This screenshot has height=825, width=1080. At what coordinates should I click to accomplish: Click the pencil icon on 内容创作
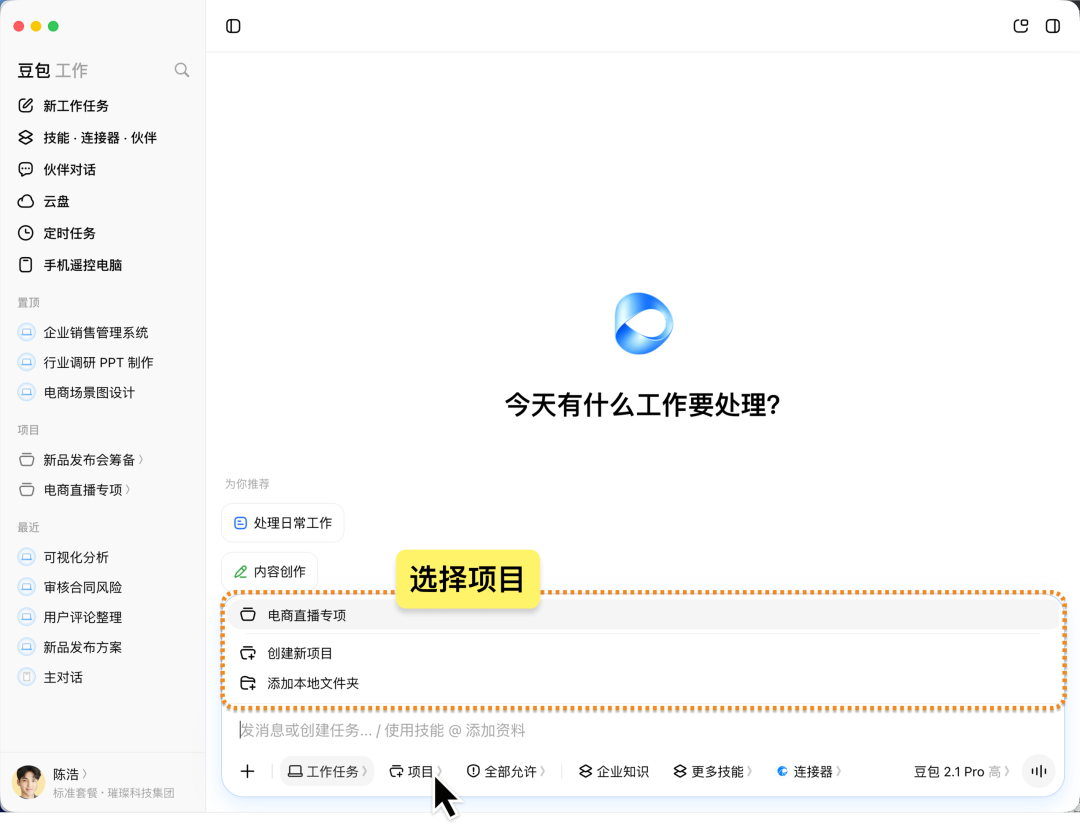(241, 572)
